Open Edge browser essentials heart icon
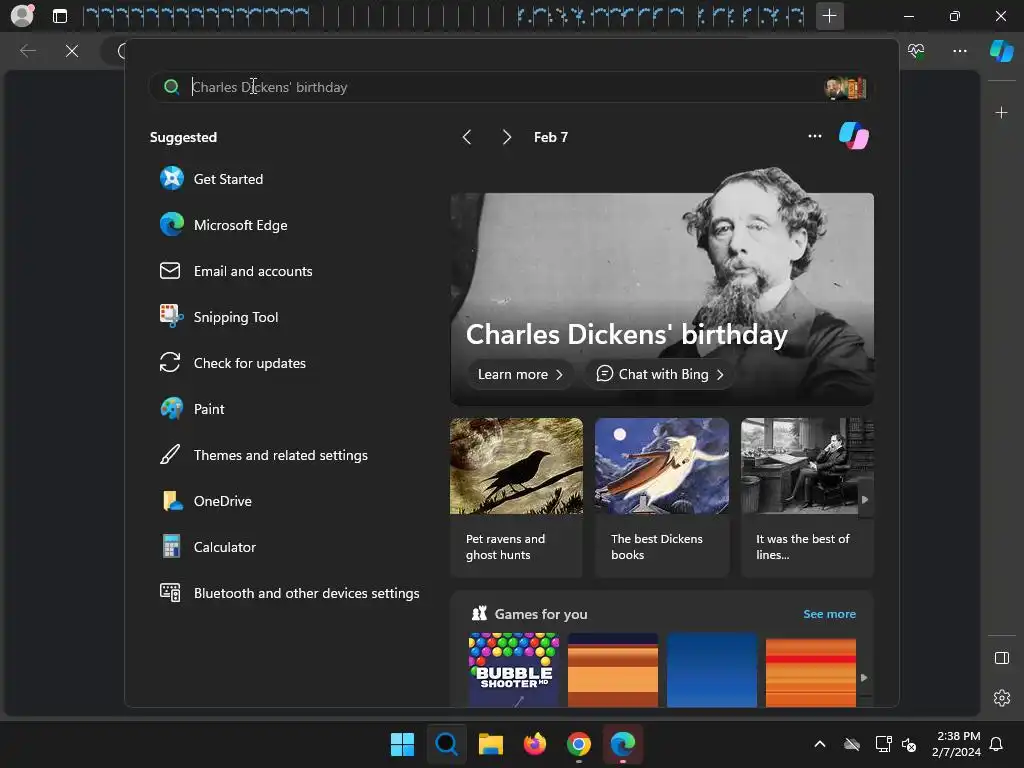Screen dimensions: 1024x768 pos(916,51)
